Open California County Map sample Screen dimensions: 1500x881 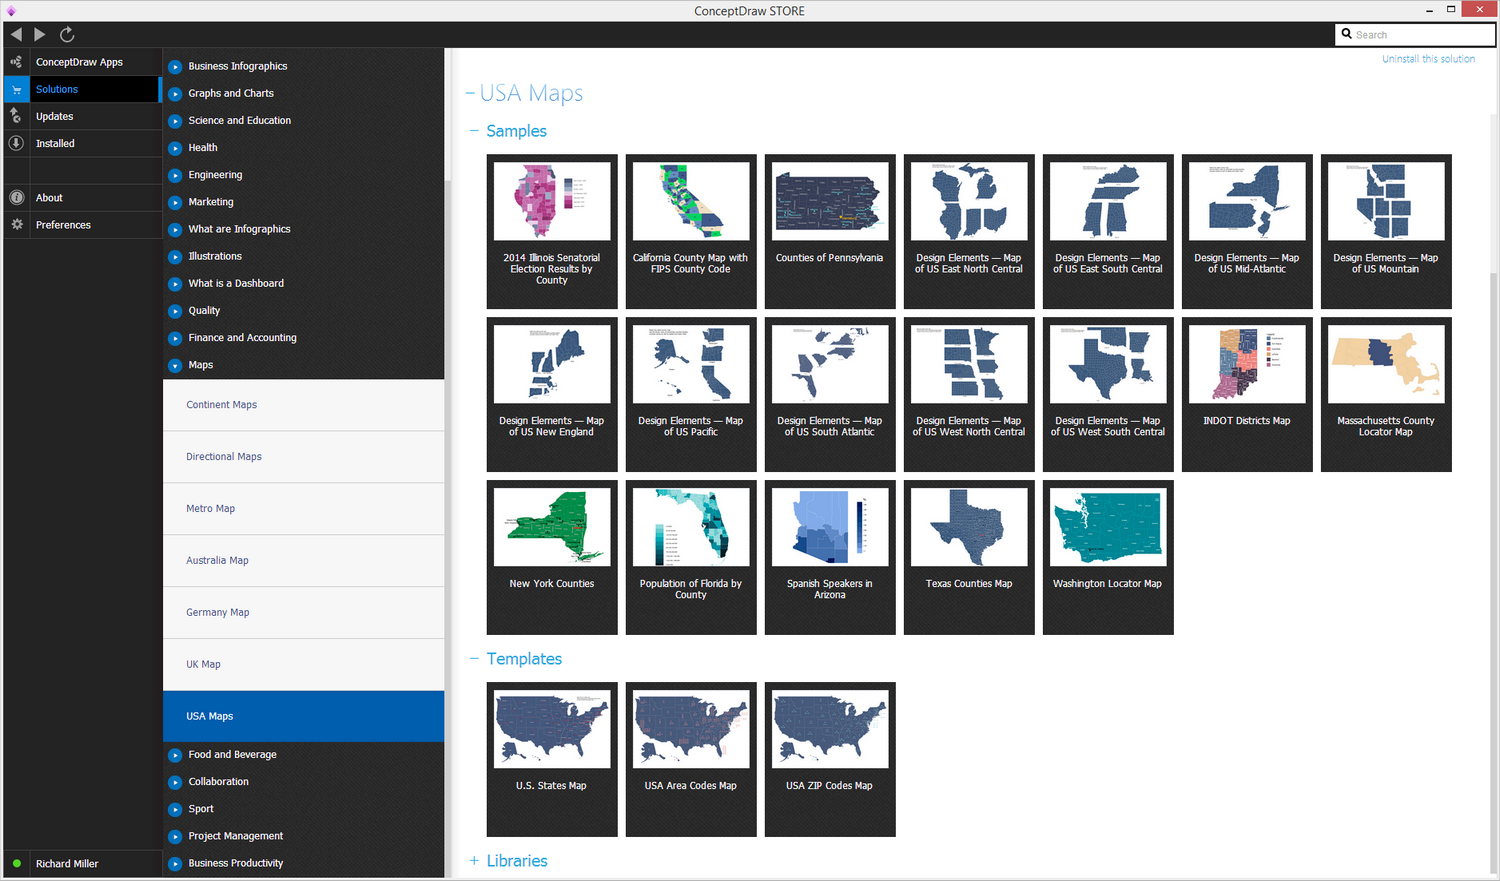tap(691, 231)
